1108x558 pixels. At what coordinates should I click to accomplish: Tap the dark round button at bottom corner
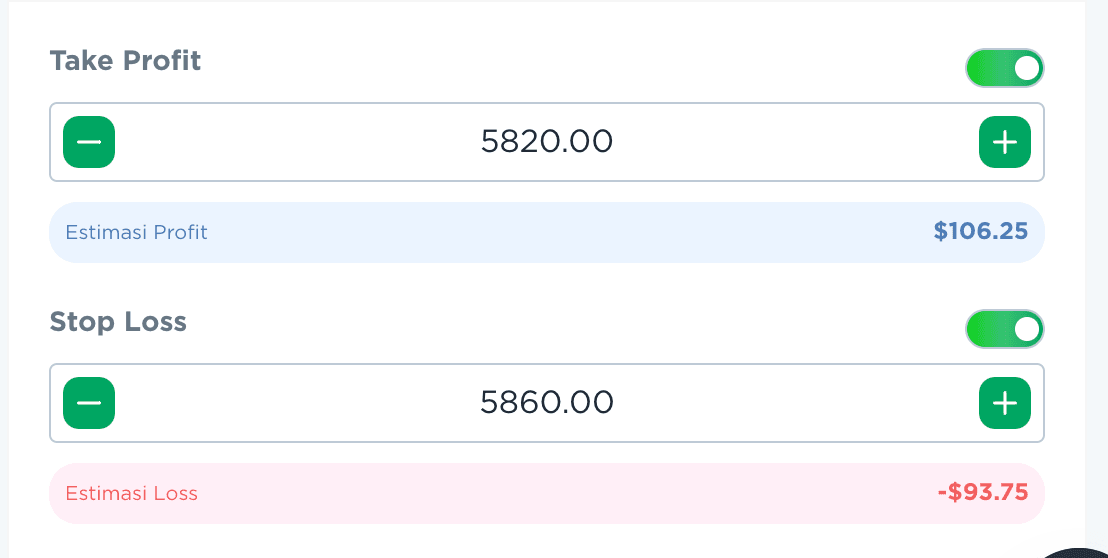click(1080, 552)
